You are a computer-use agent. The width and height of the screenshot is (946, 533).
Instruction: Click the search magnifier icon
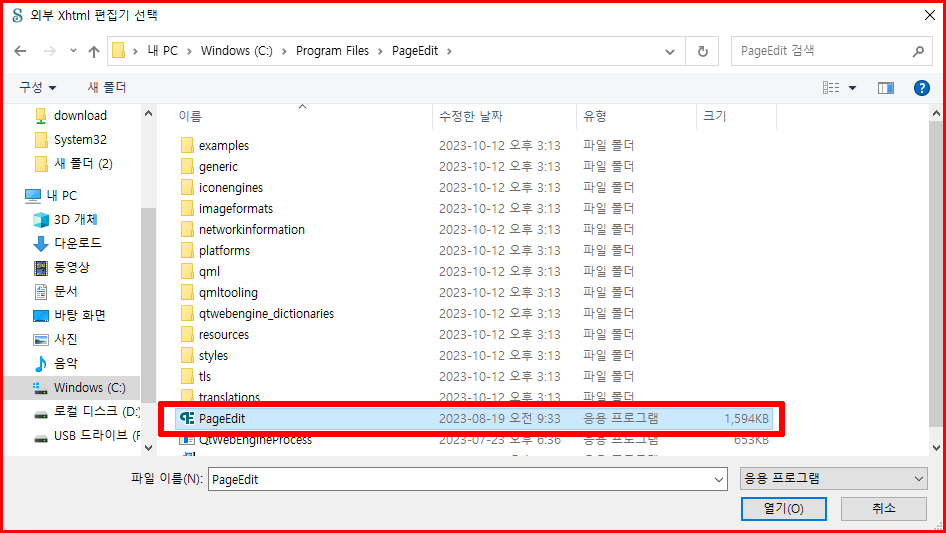point(918,51)
